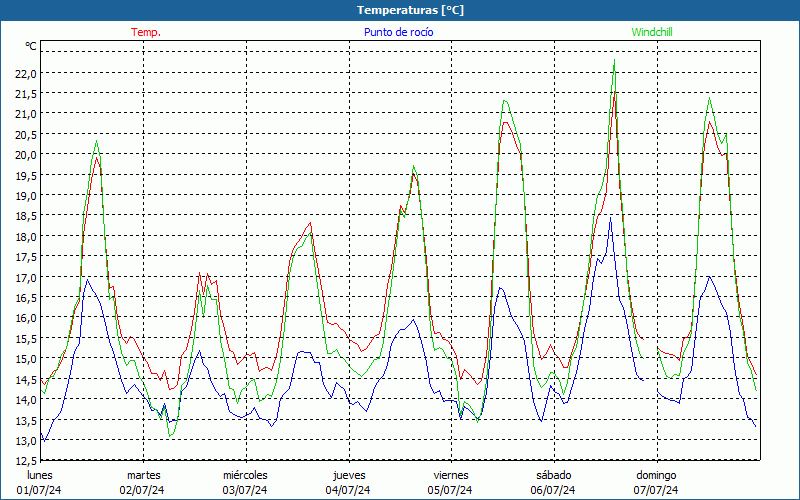Click the 'sábado' day label
This screenshot has width=800, height=500.
click(554, 476)
